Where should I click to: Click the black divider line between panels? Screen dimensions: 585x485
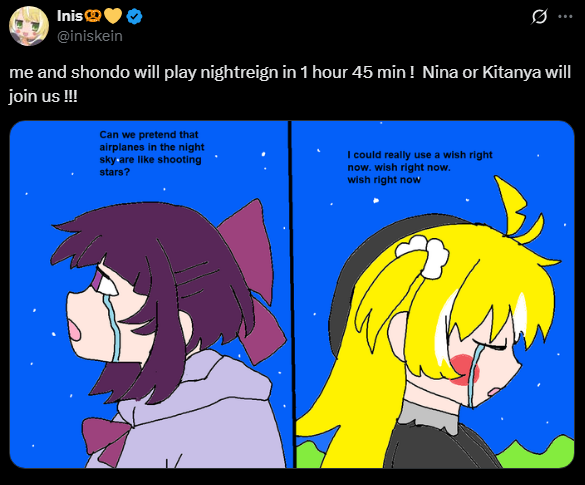pos(292,294)
